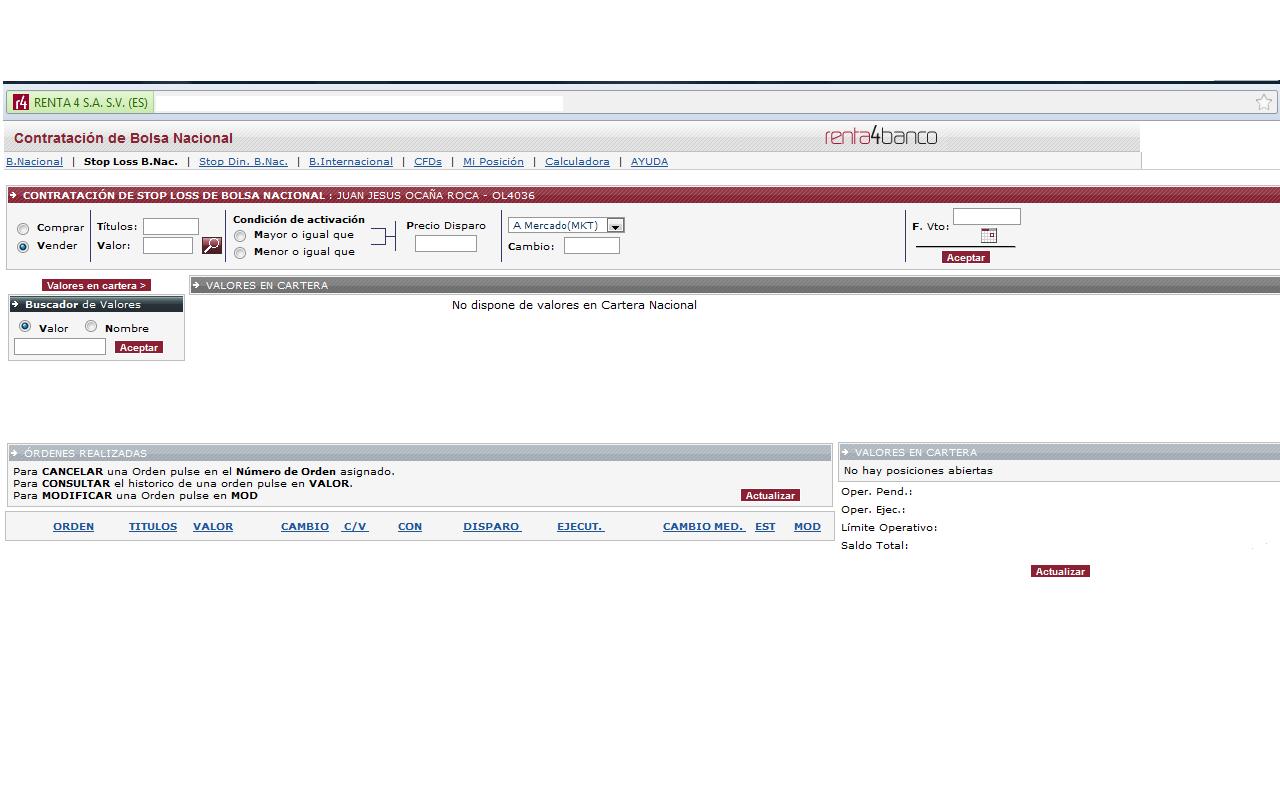Click Aceptar button under F. Vto

965,257
